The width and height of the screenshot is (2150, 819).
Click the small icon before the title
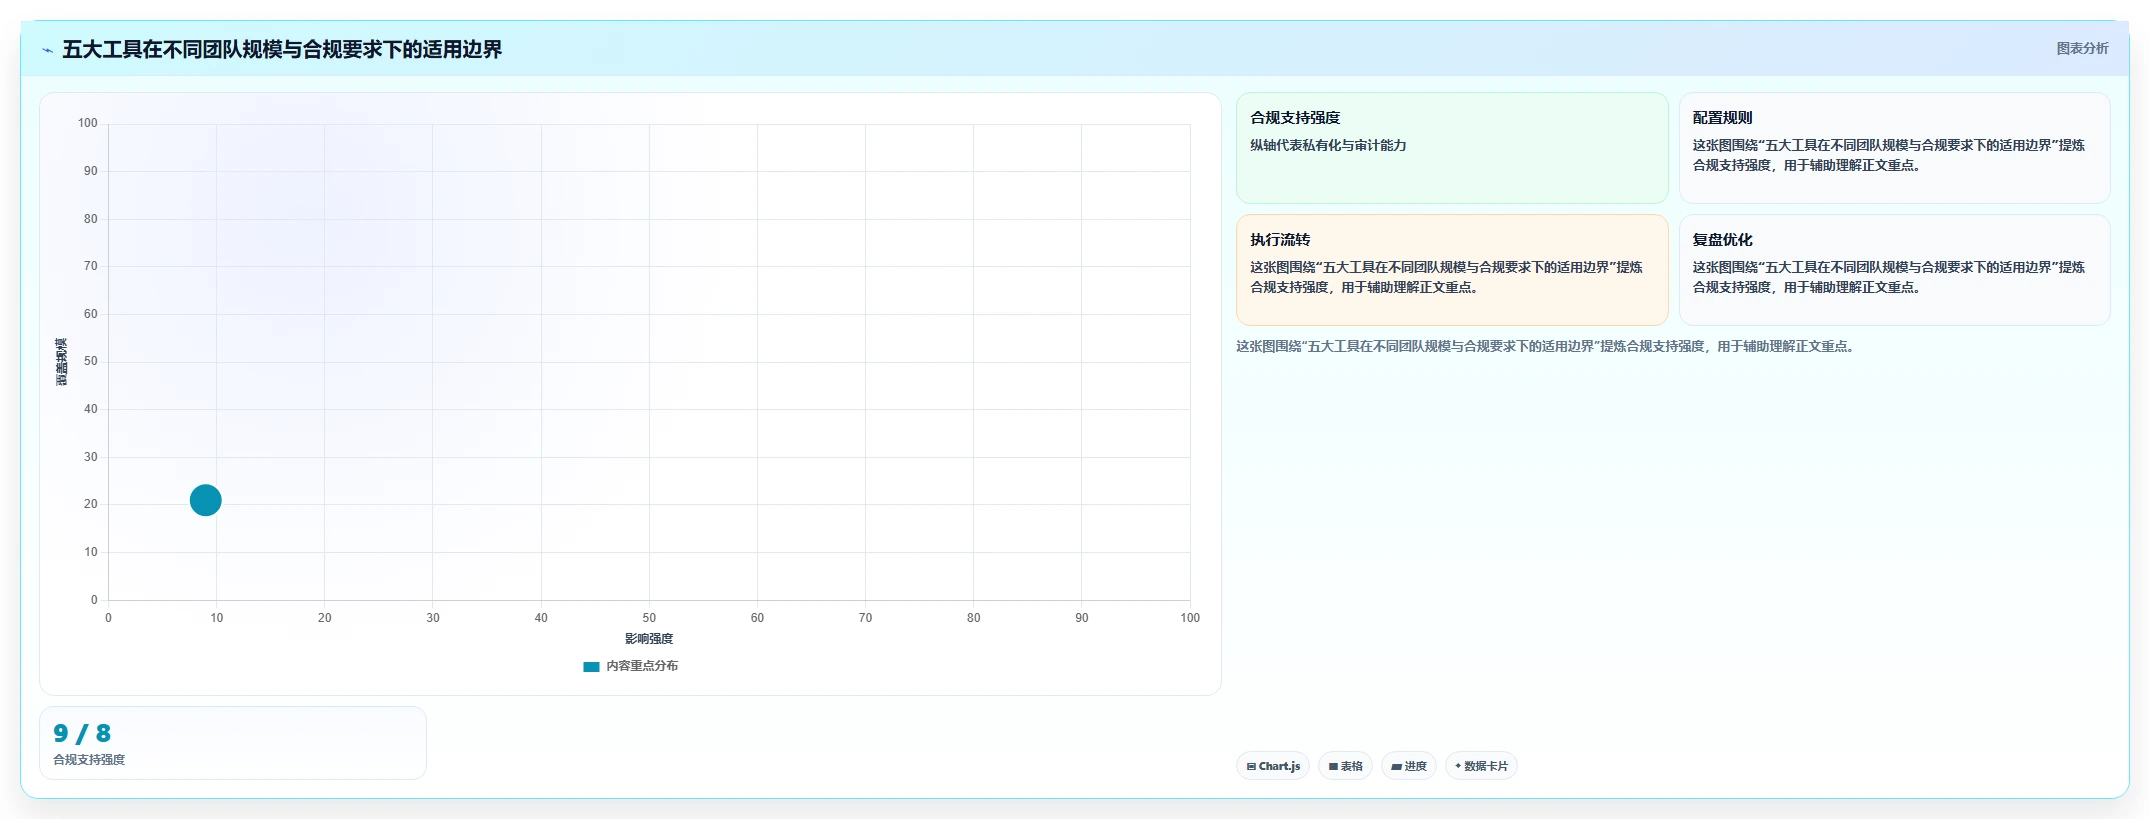[x=47, y=50]
